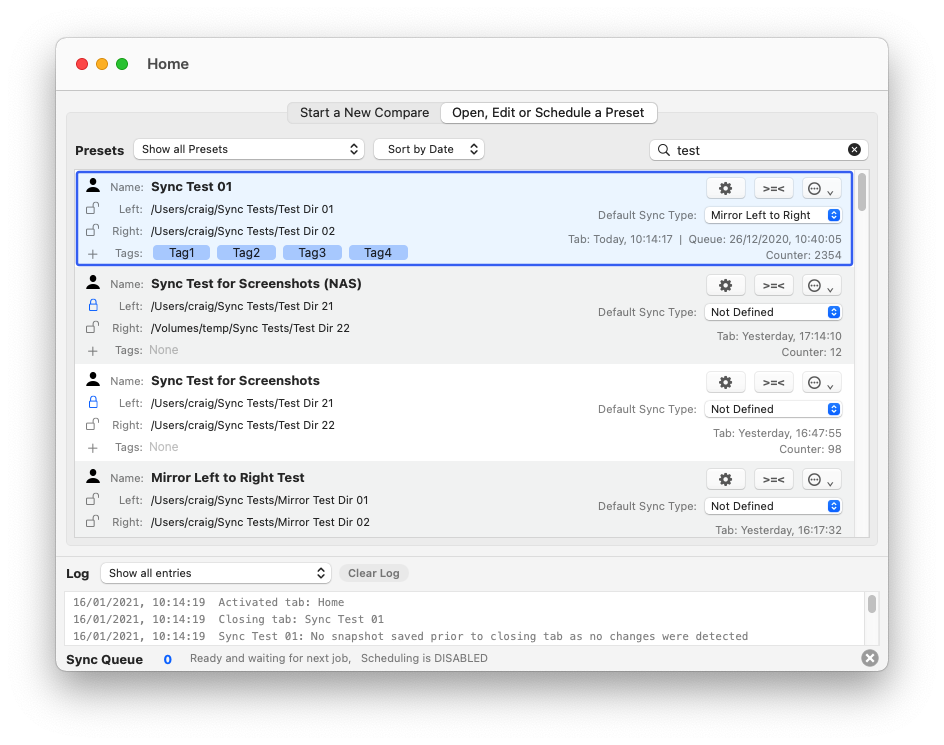944x745 pixels.
Task: Change Mirror Left to Right sync type
Action: coord(773,215)
